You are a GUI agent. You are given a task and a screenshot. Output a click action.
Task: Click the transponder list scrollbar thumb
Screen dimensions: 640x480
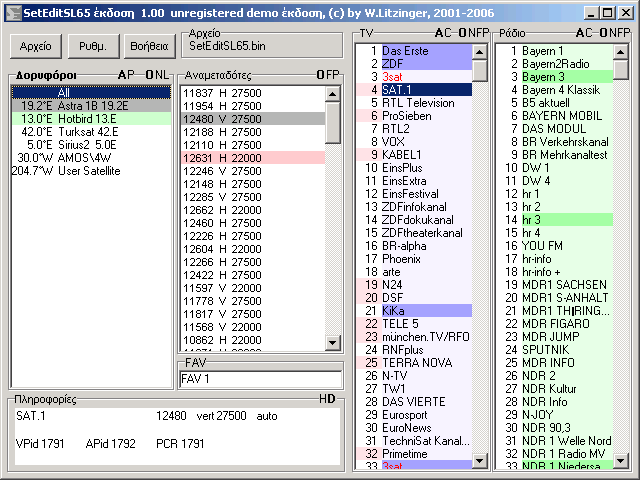[333, 122]
